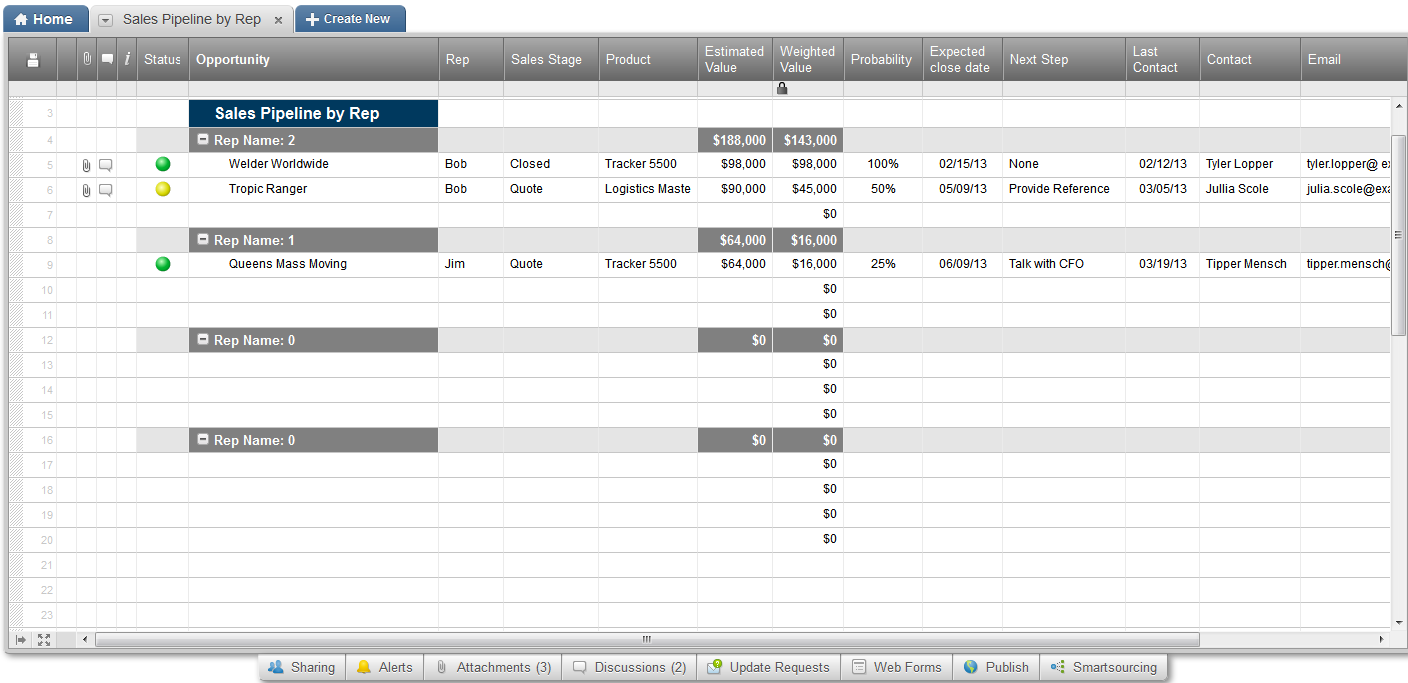Click the Sales Stage column header
Image resolution: width=1408 pixels, height=683 pixels.
tap(551, 59)
